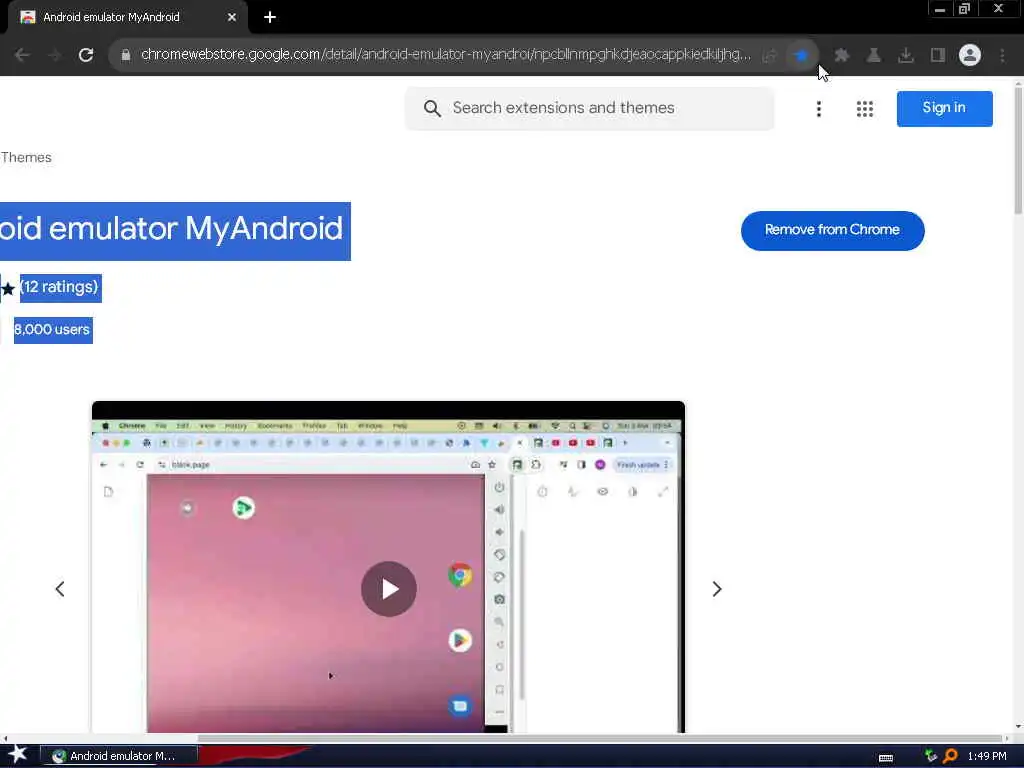Show next screenshot with right chevron
Screen dimensions: 1024x768
[716, 589]
